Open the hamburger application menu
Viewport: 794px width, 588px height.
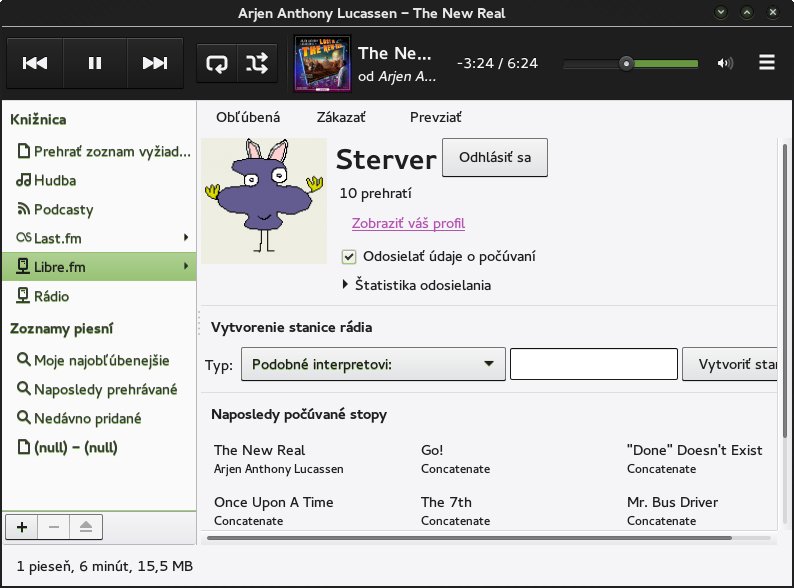[767, 63]
